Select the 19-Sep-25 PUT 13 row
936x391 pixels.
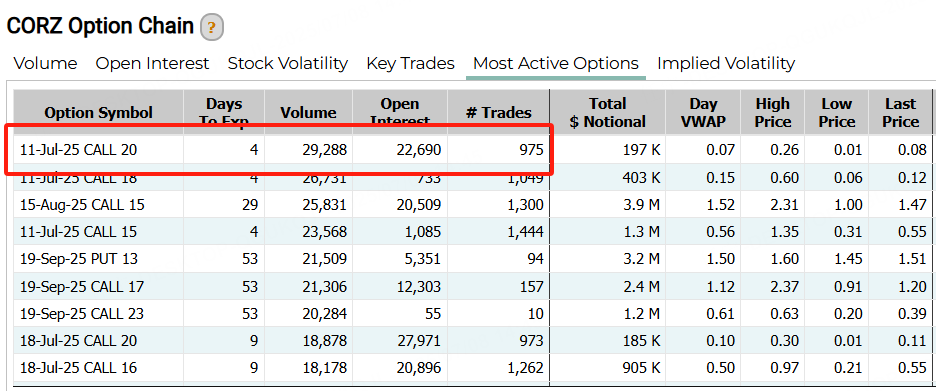tap(472, 259)
